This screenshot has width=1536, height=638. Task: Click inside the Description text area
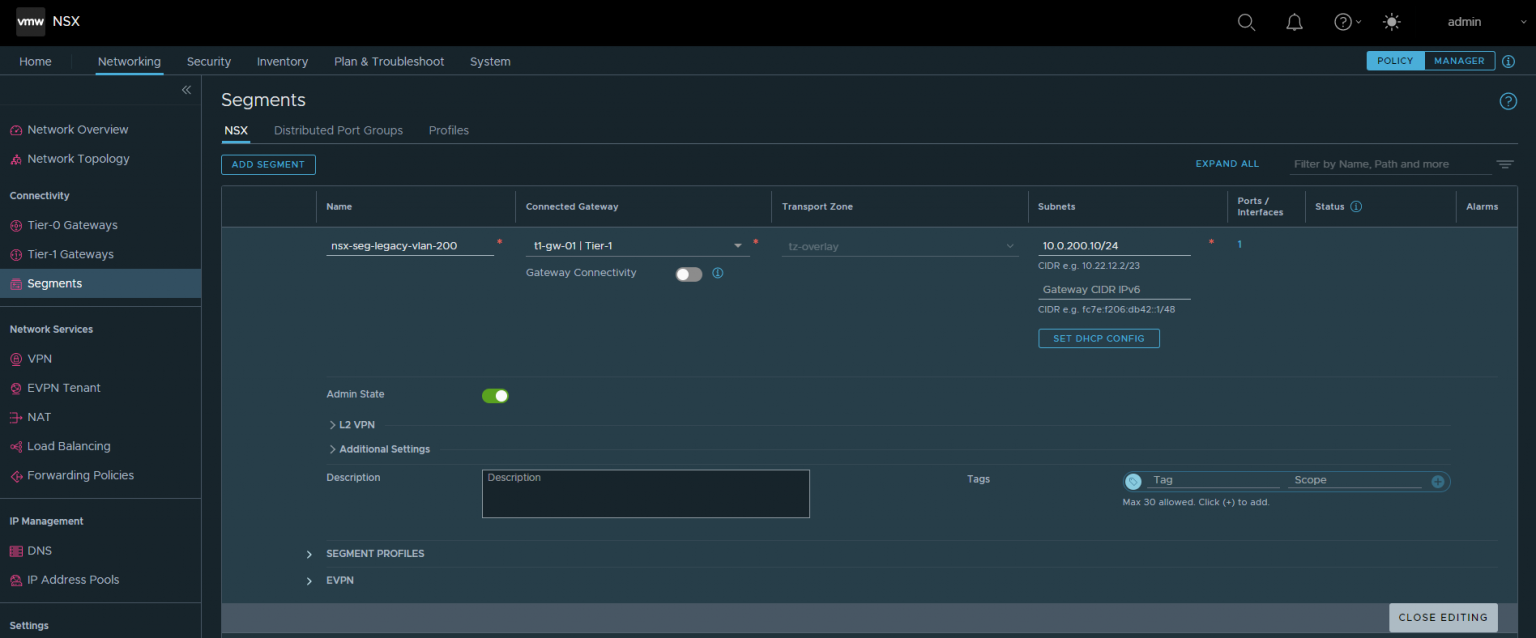(645, 493)
